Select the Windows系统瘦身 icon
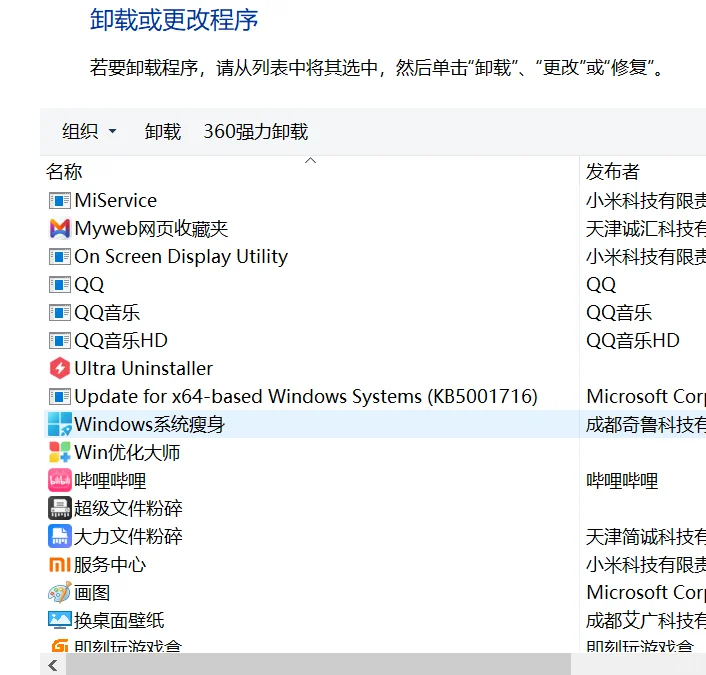The height and width of the screenshot is (675, 706). 59,424
